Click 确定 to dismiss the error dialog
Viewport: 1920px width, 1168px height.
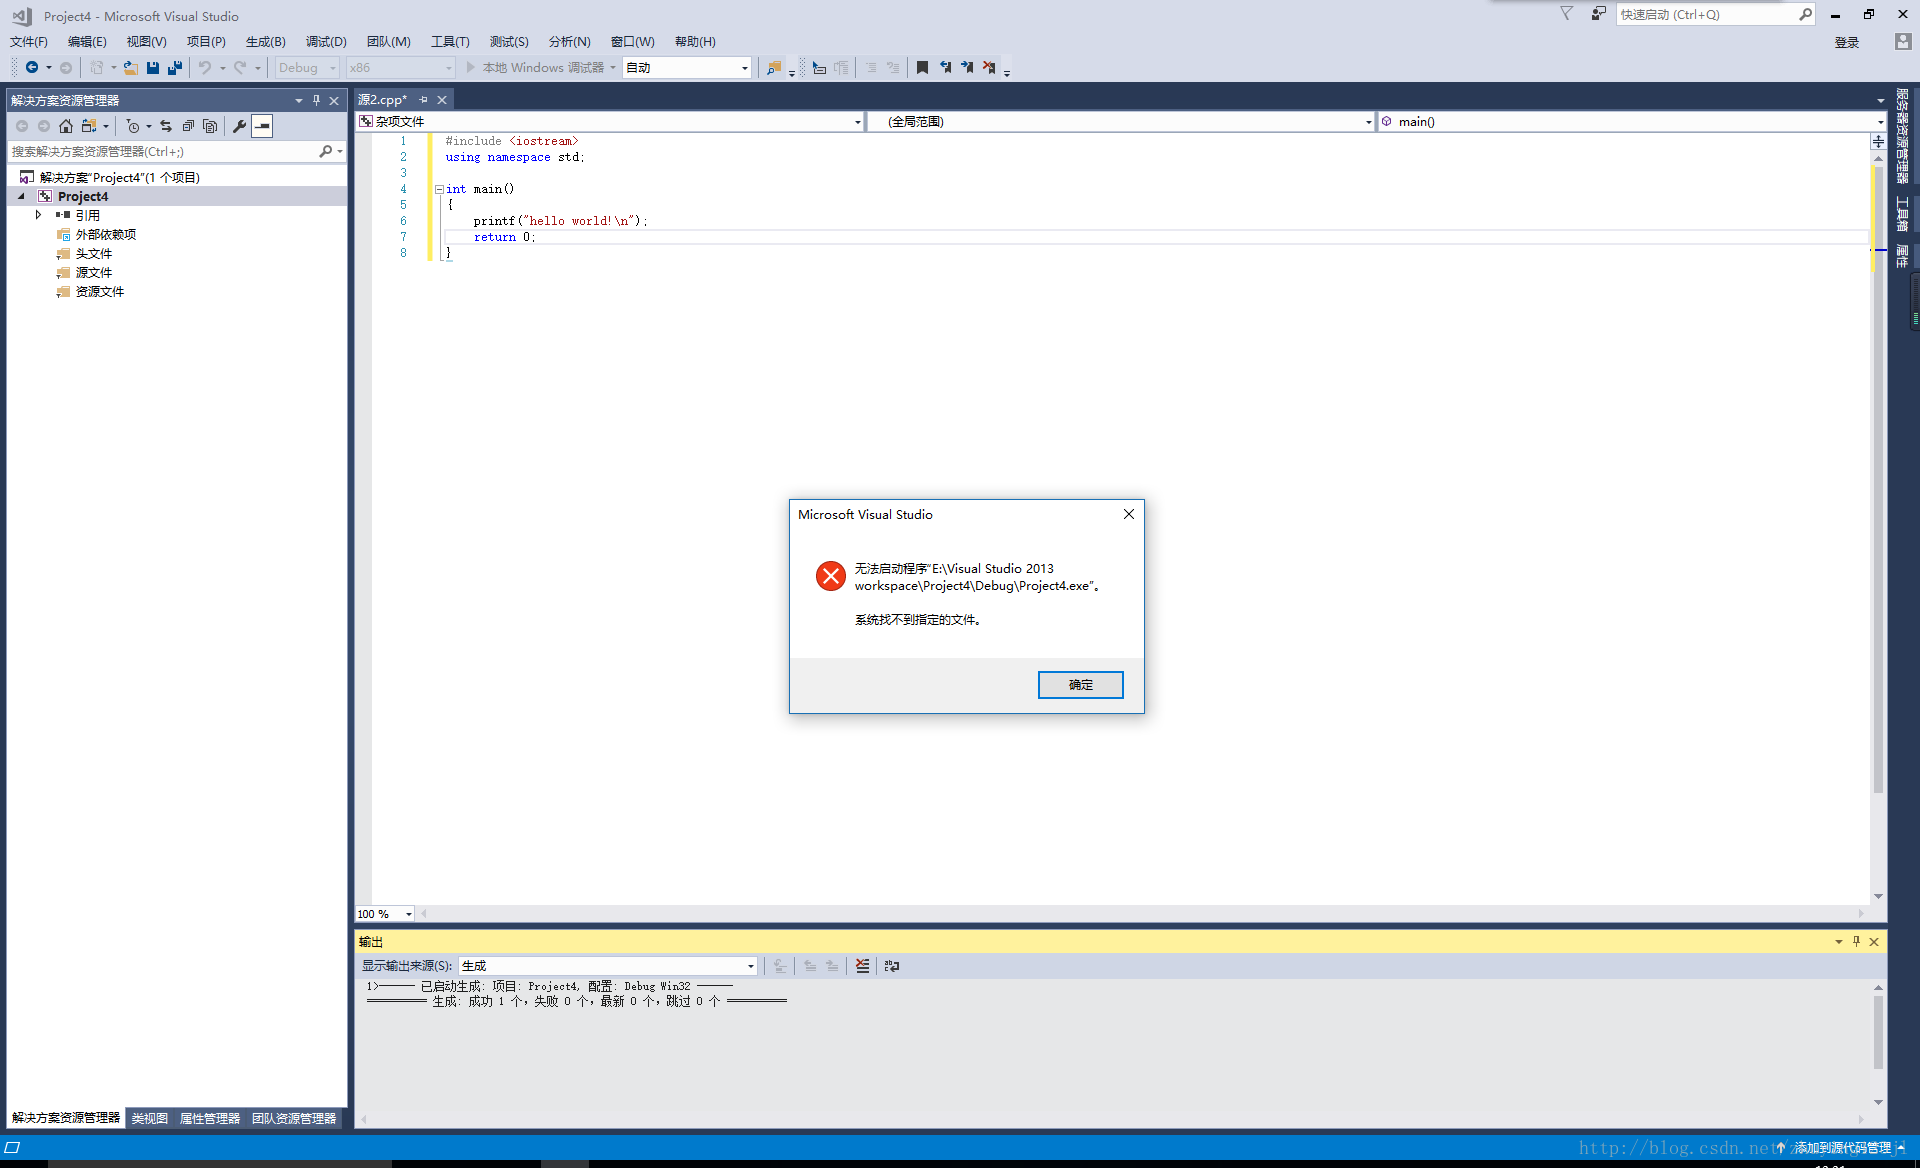click(x=1081, y=684)
